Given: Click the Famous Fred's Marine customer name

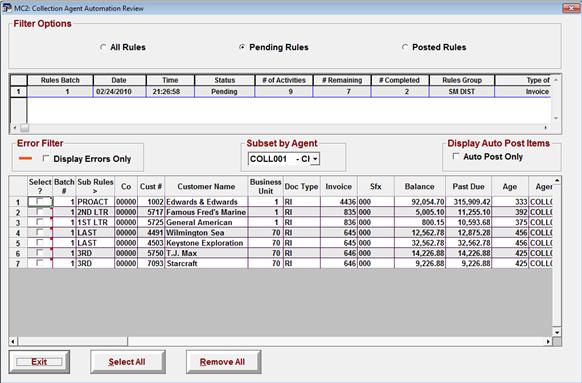Looking at the screenshot, I should (206, 212).
